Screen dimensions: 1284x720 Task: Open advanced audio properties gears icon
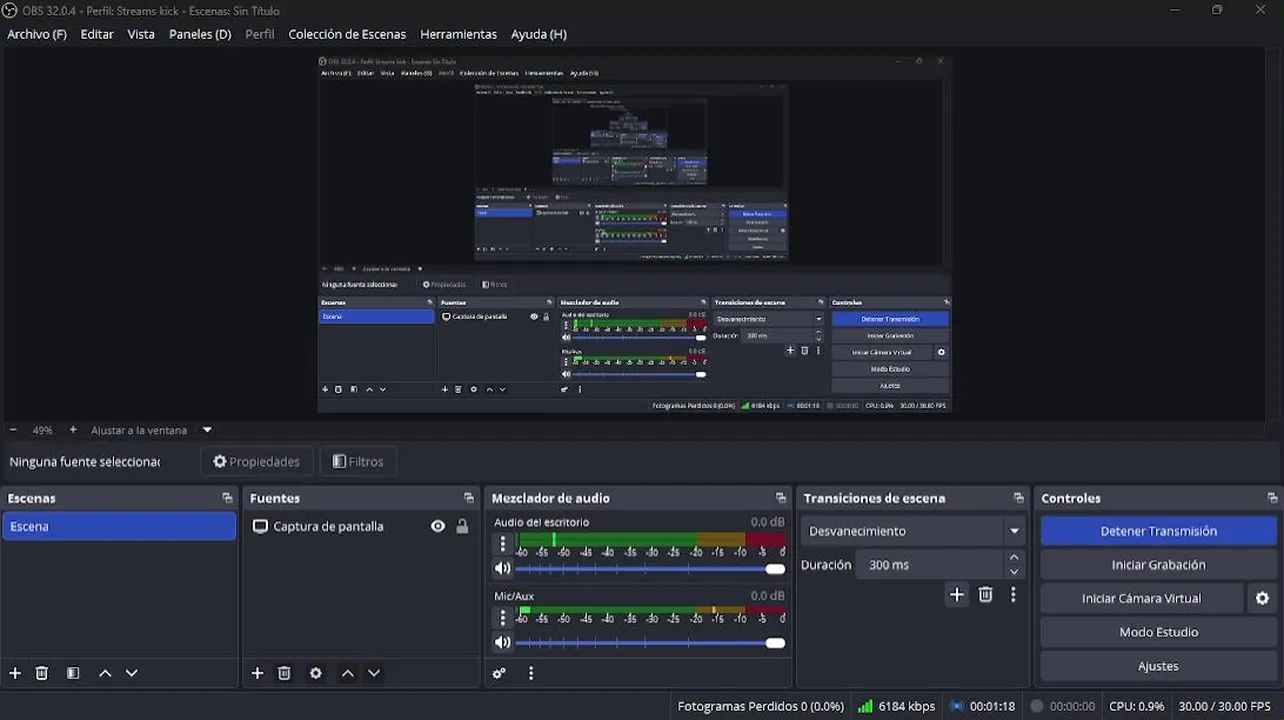499,673
